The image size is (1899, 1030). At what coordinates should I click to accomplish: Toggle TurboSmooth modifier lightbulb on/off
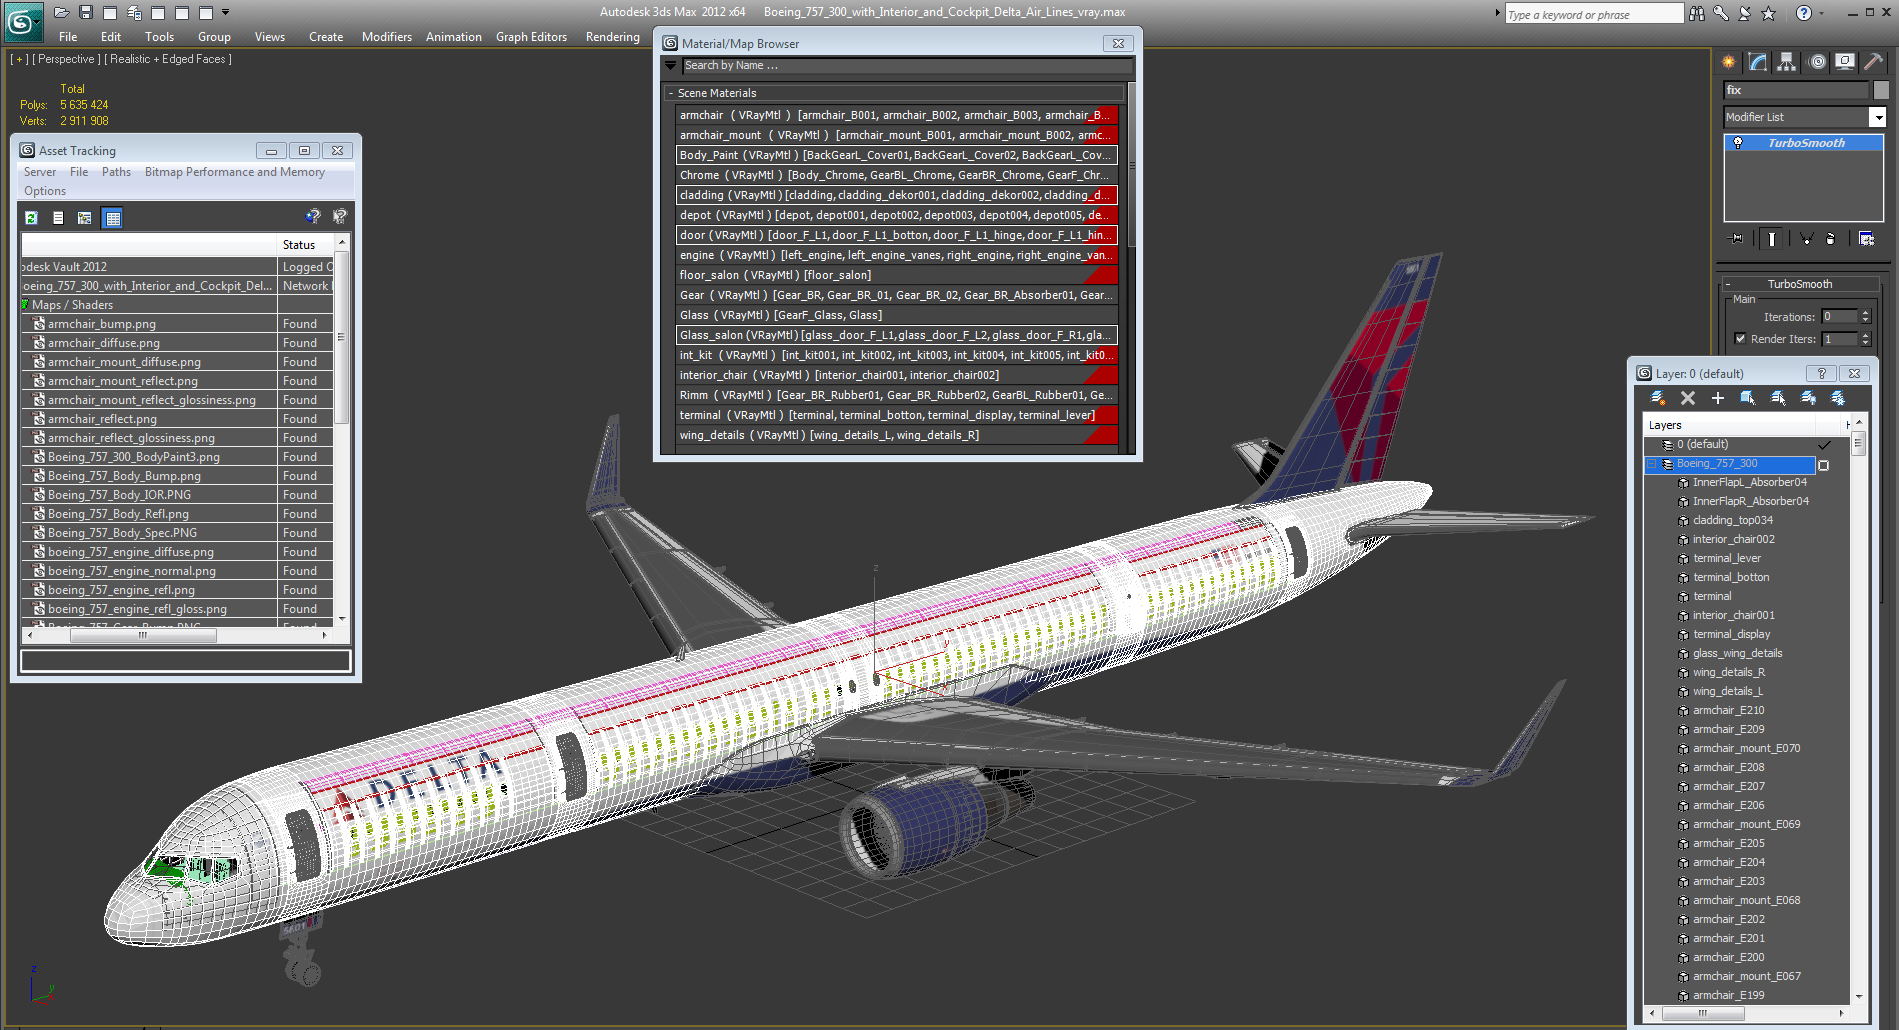click(1738, 143)
